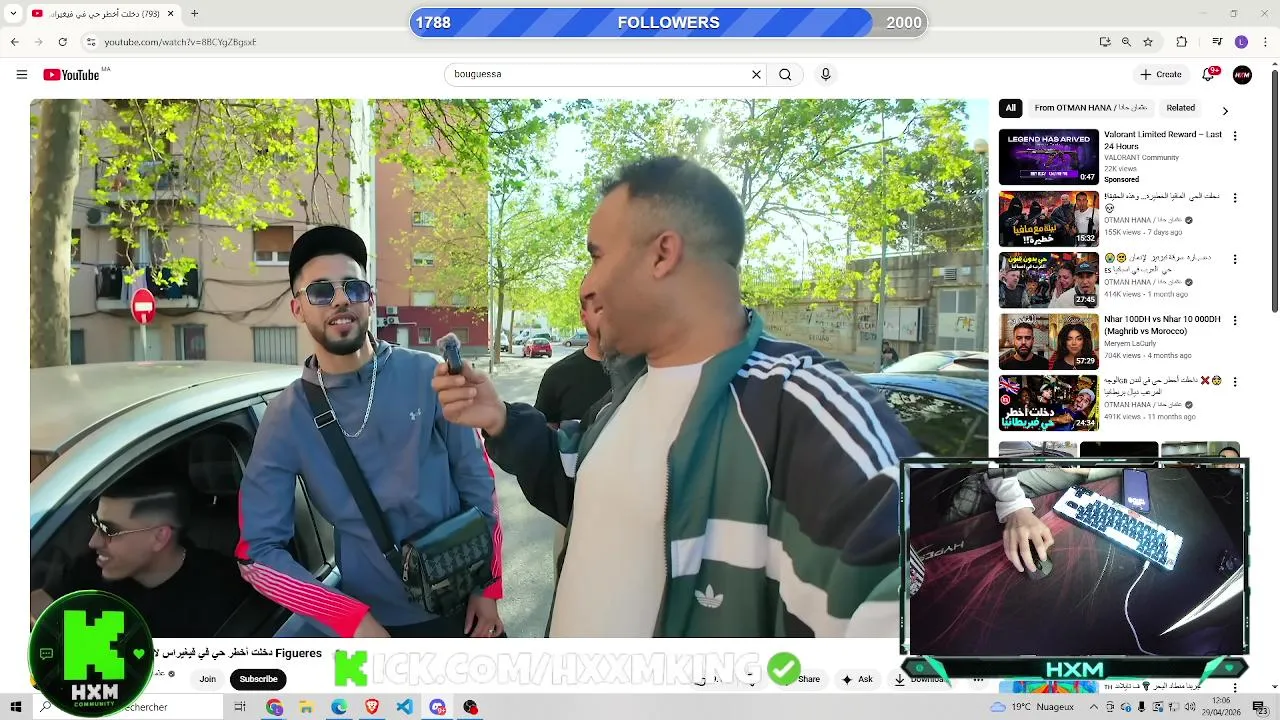
Task: Click the Join channel button
Action: [x=207, y=679]
